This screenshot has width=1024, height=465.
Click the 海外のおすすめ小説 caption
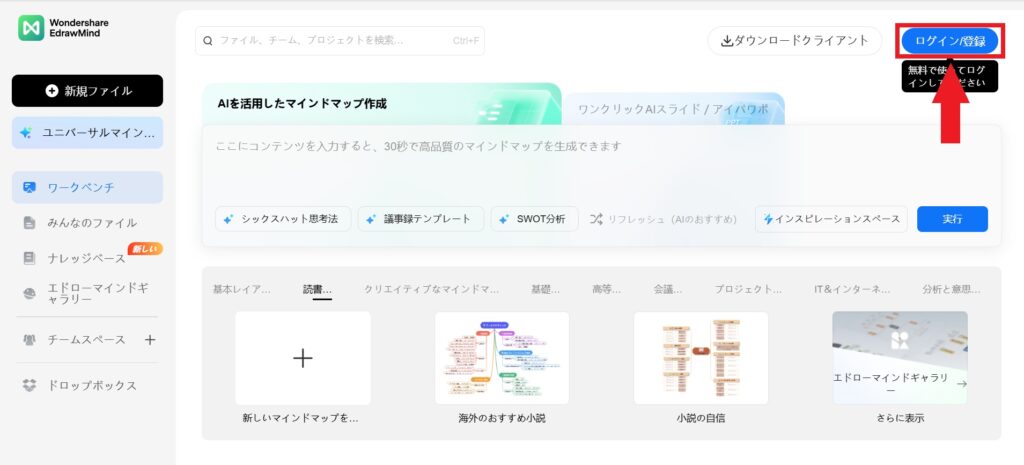(x=502, y=418)
